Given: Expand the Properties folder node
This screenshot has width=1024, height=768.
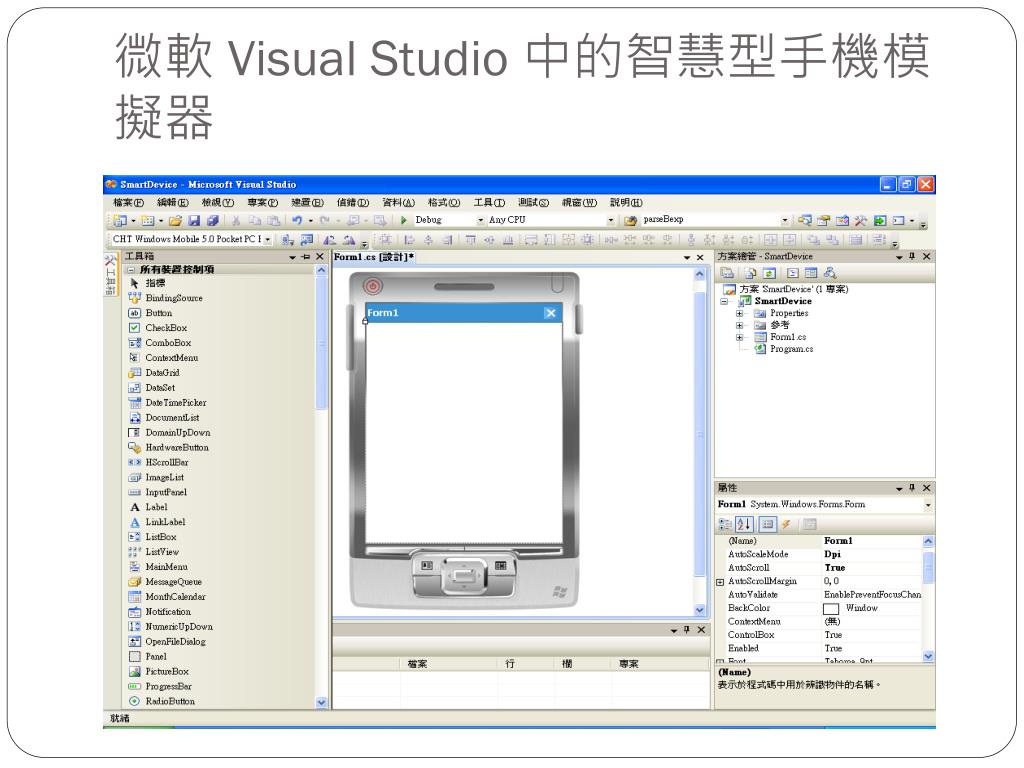Looking at the screenshot, I should click(x=739, y=313).
